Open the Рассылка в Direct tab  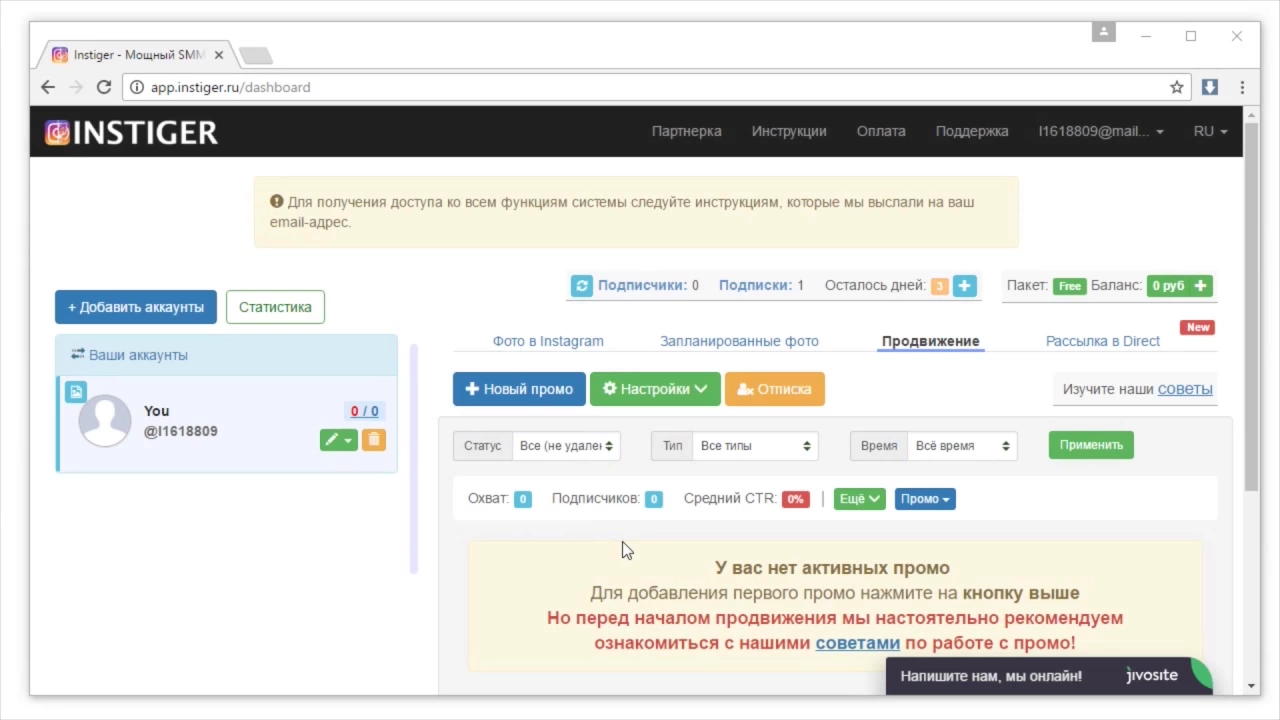coord(1102,341)
